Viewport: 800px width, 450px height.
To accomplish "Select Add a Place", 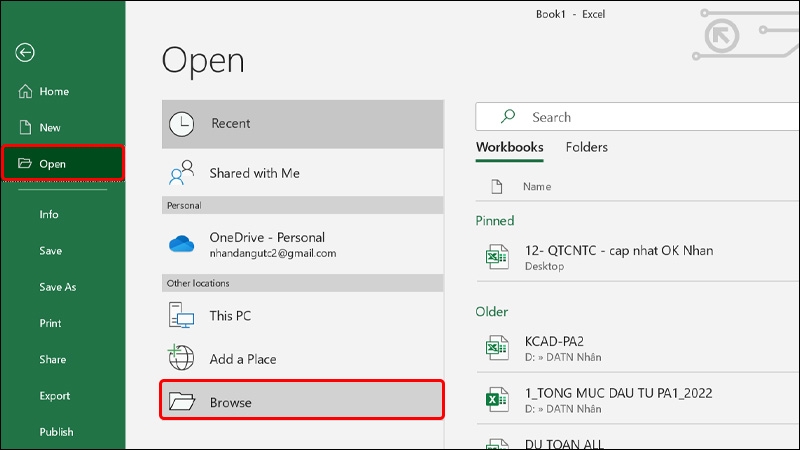I will pos(303,358).
